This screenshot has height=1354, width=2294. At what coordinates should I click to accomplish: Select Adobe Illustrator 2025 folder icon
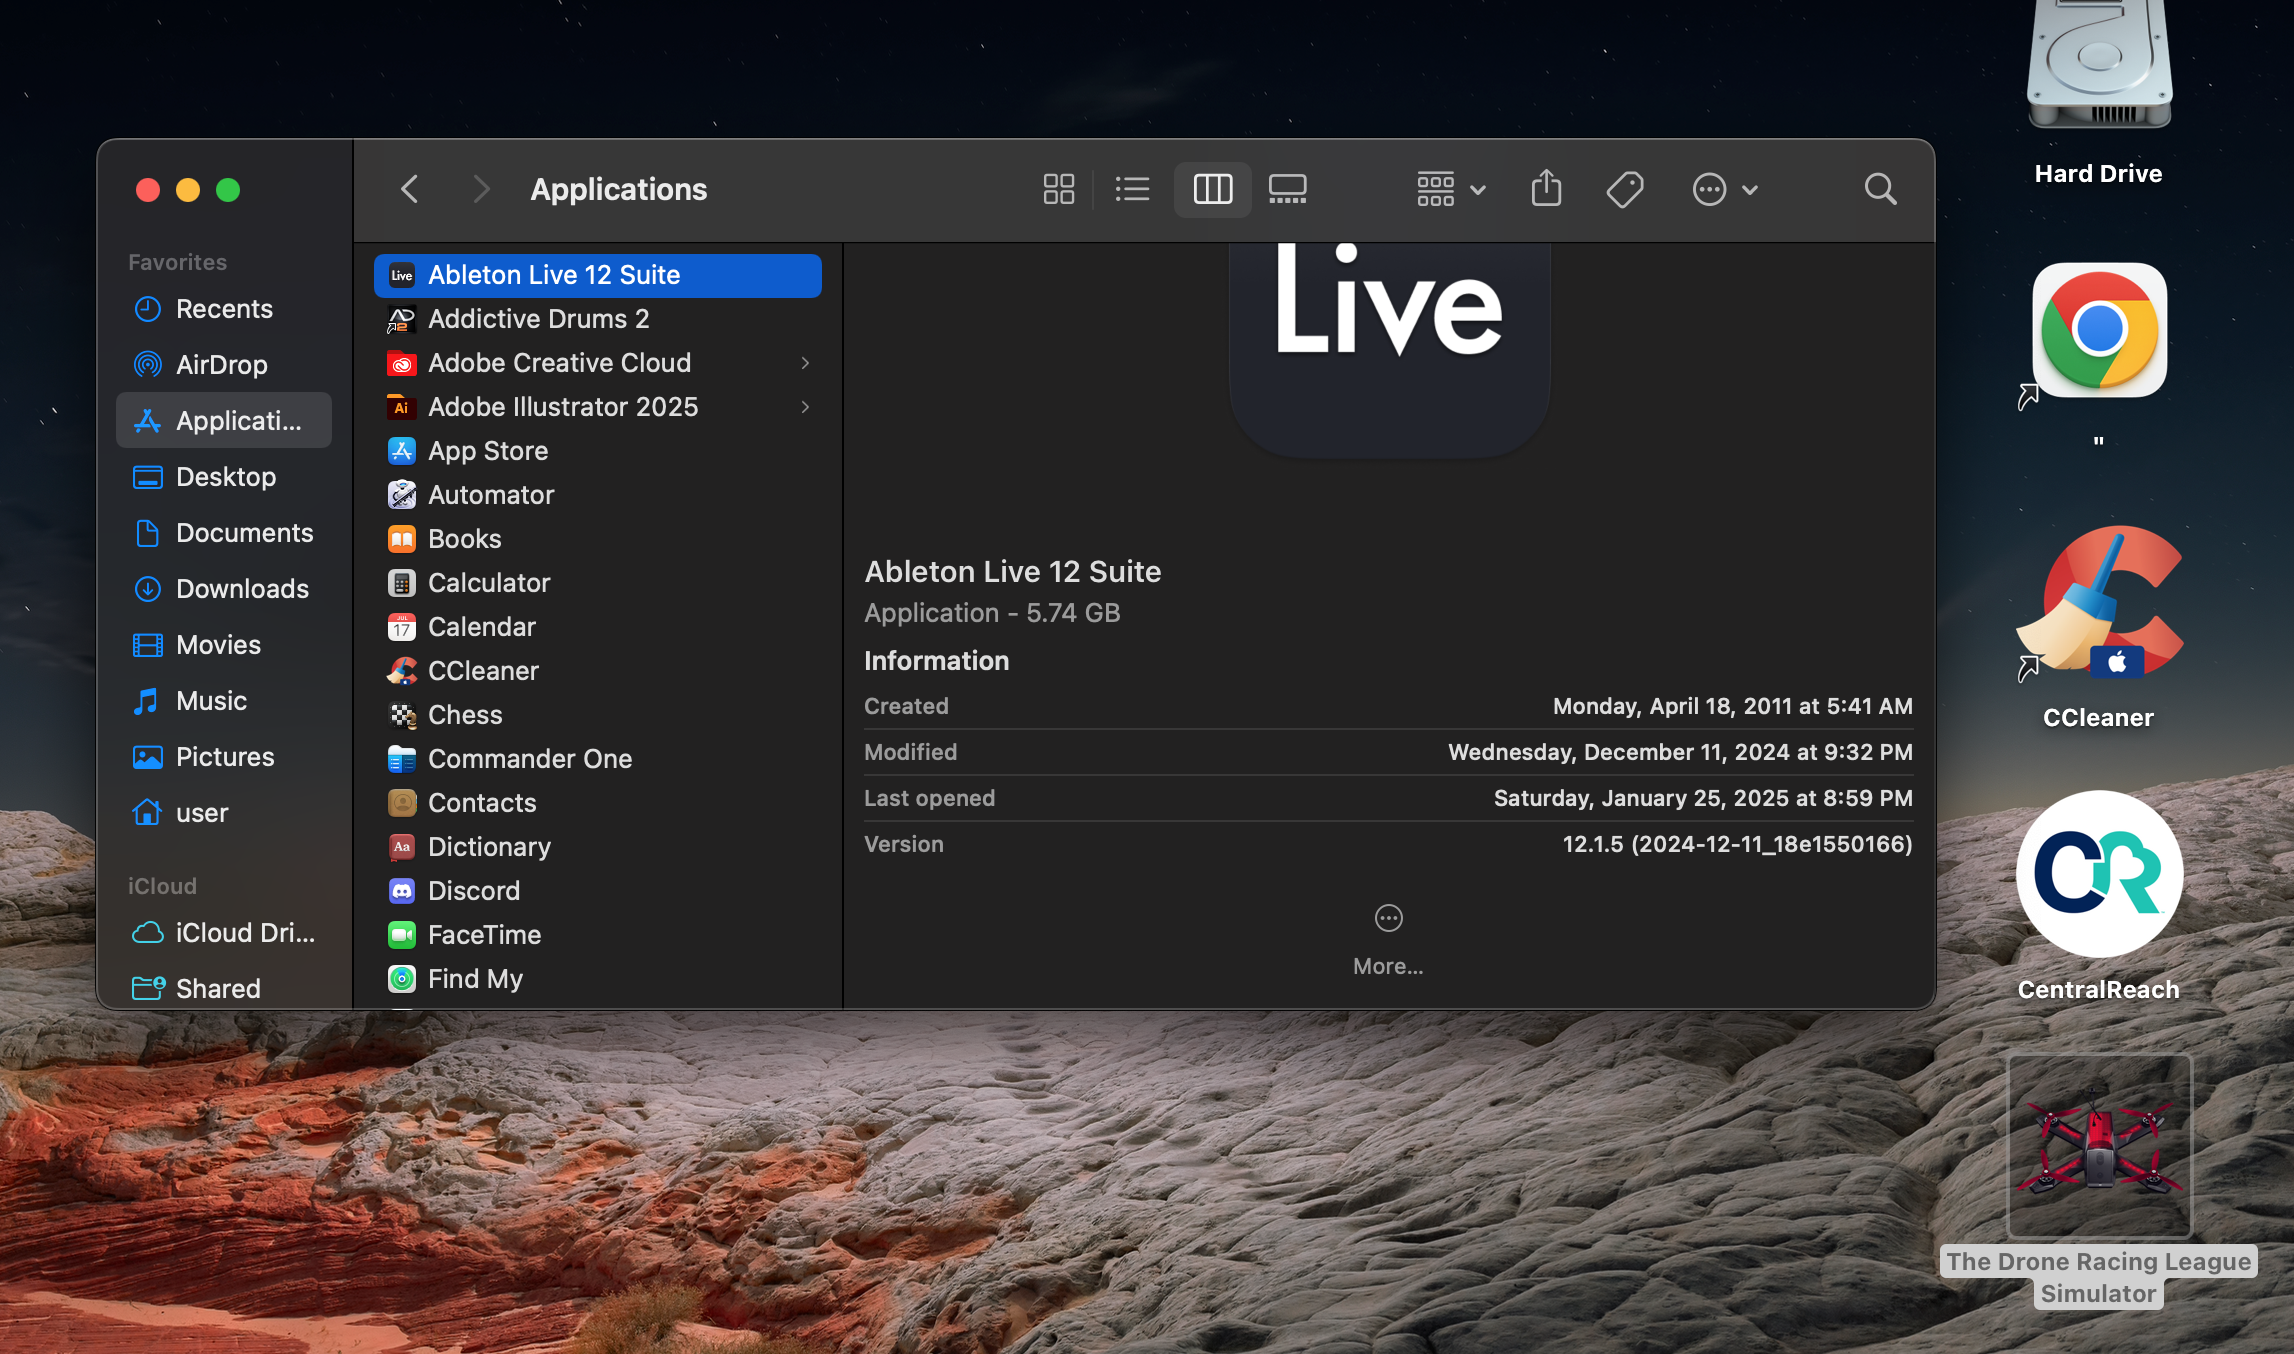coord(401,407)
